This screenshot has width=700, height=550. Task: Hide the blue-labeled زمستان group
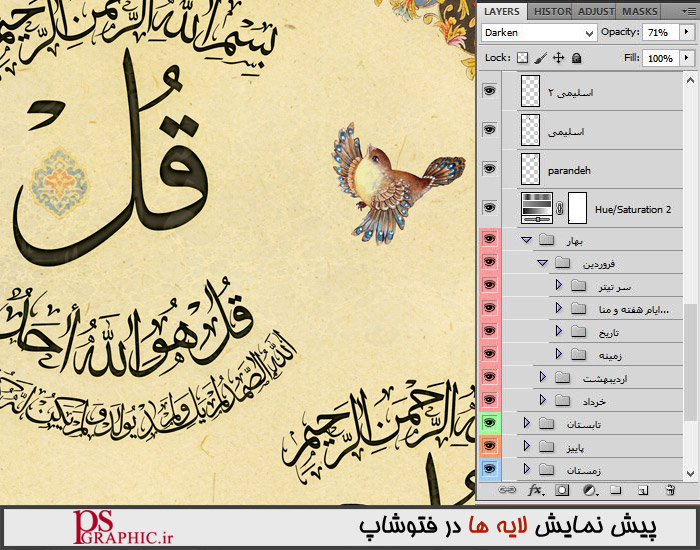point(490,469)
